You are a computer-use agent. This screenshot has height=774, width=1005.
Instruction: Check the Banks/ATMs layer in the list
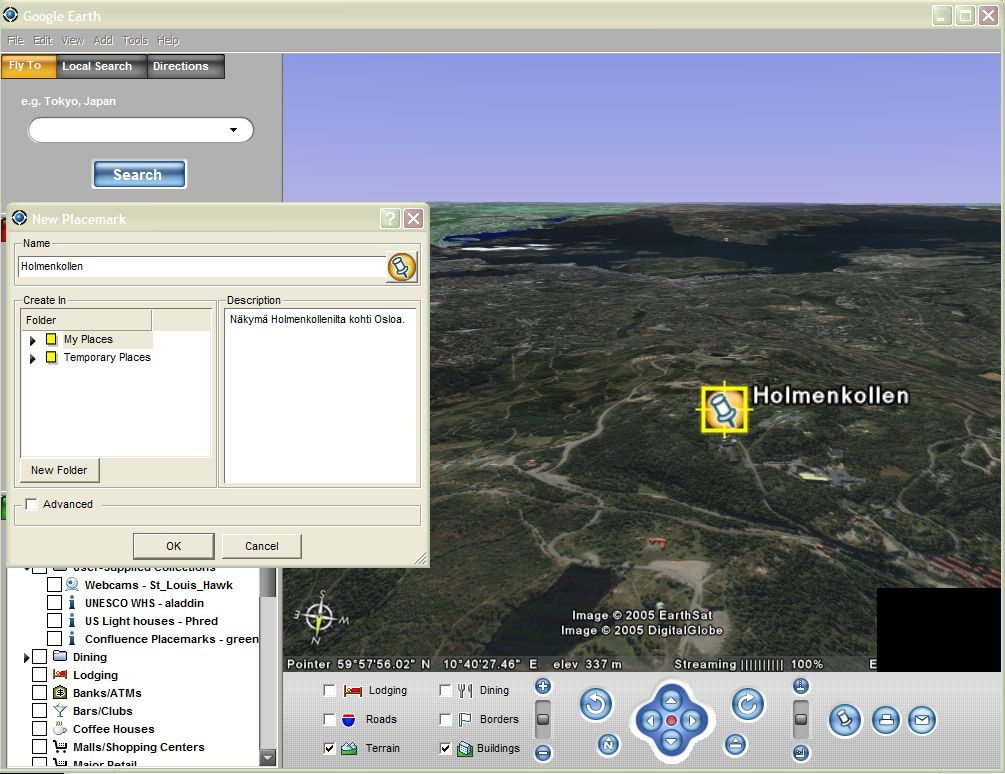(39, 693)
